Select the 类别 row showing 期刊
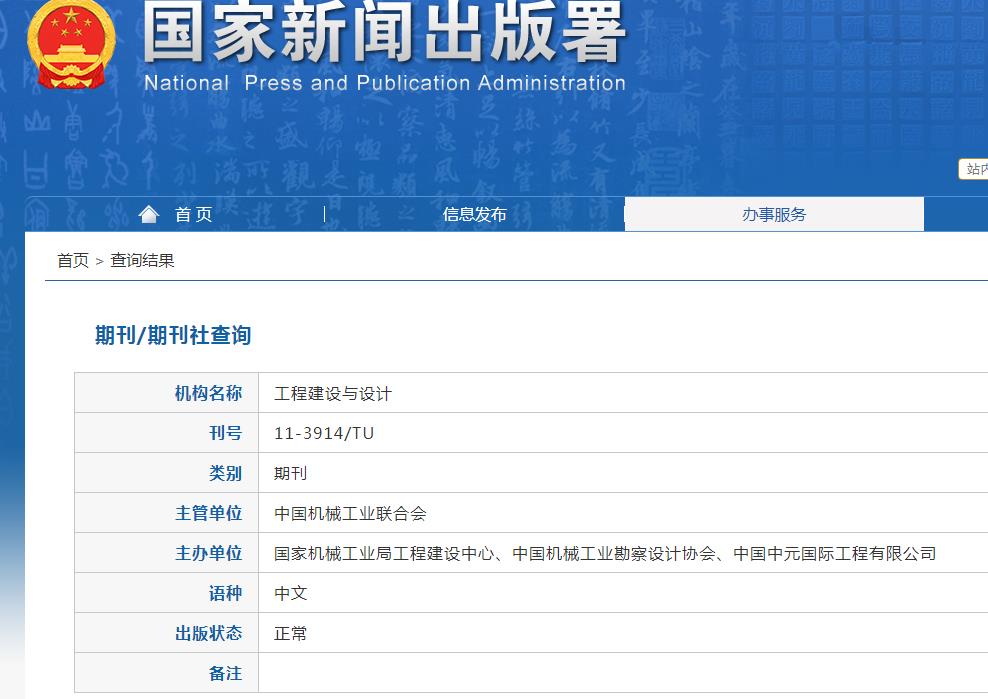 click(x=291, y=472)
